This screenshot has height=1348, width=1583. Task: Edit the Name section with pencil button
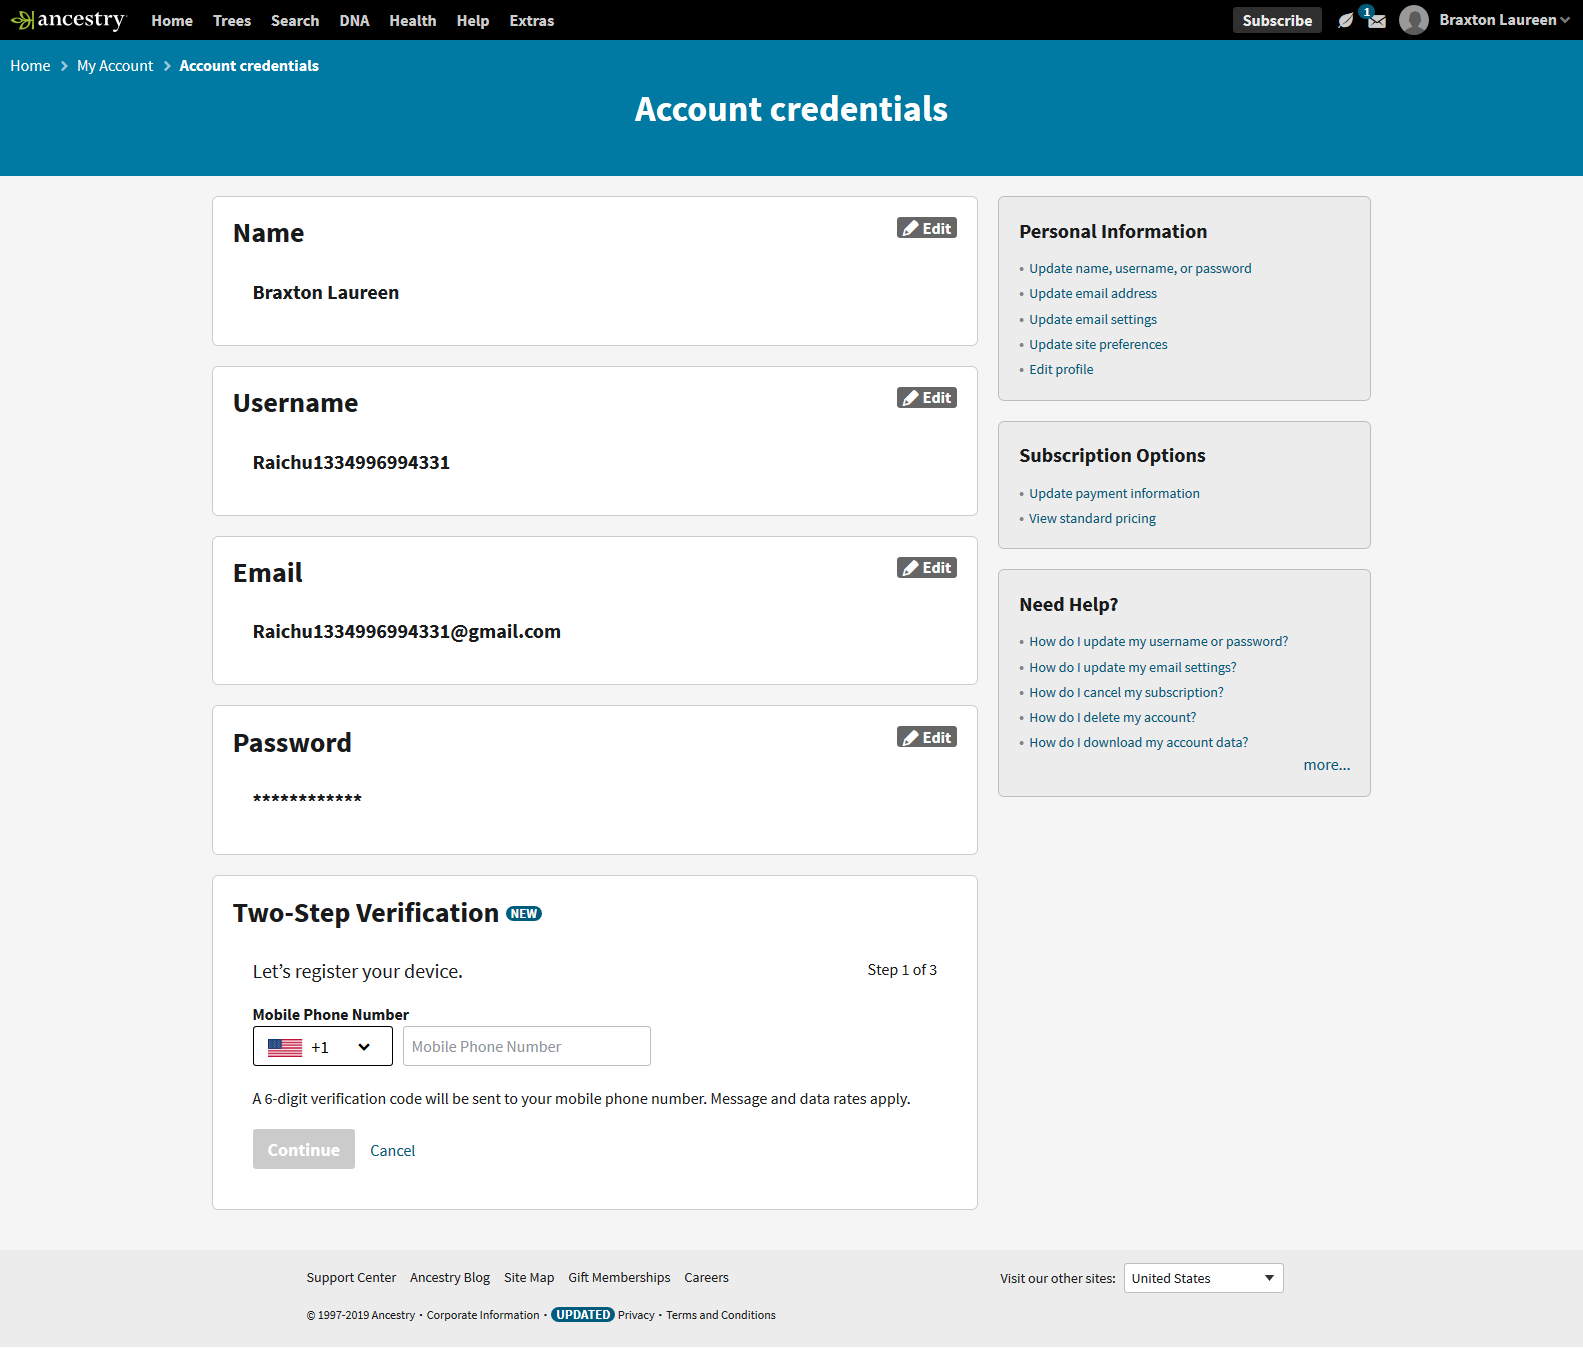[x=927, y=228]
